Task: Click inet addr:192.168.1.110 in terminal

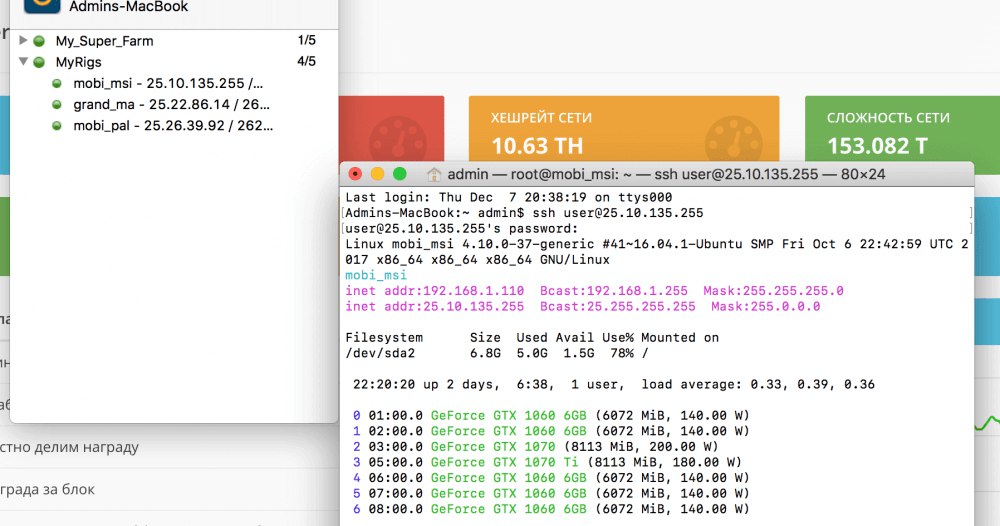Action: click(x=434, y=291)
